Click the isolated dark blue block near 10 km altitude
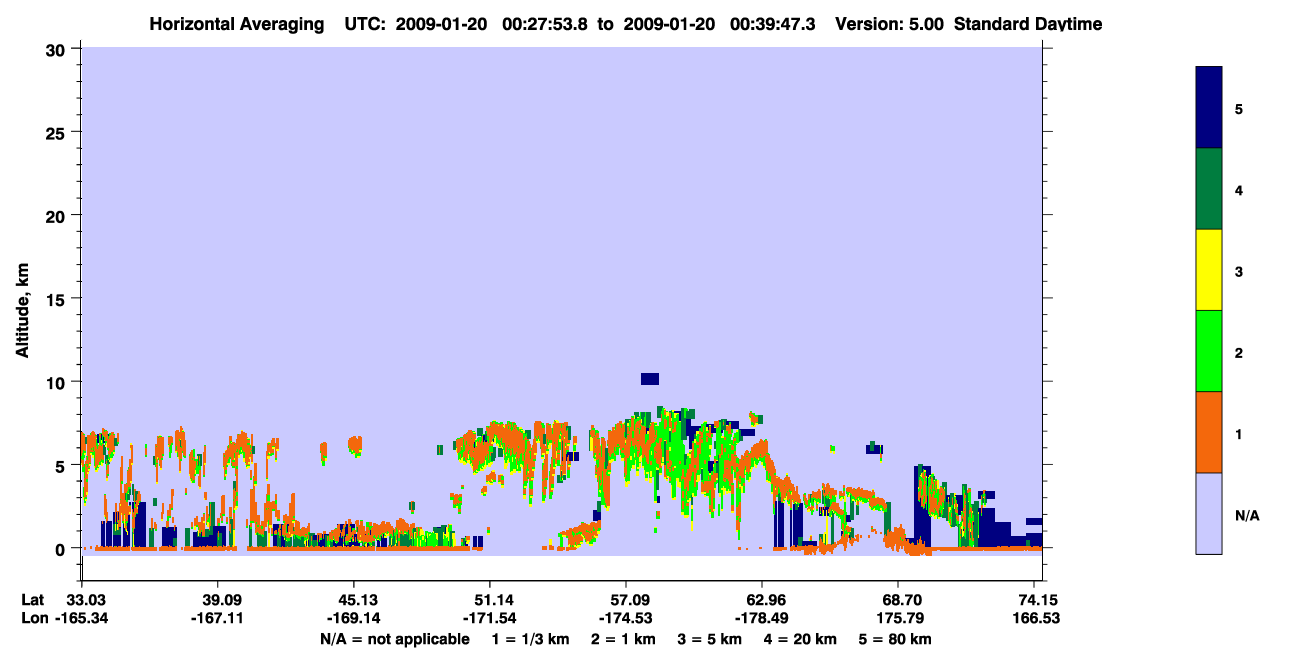 click(x=650, y=378)
